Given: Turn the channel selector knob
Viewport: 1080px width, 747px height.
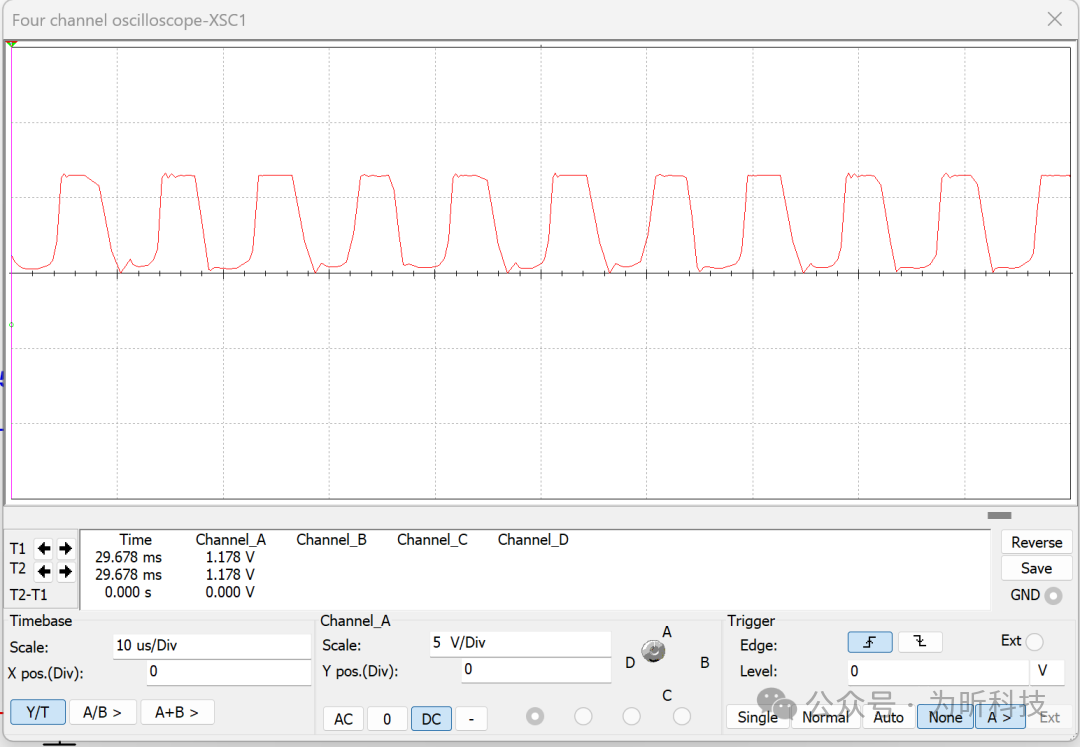Looking at the screenshot, I should point(653,650).
